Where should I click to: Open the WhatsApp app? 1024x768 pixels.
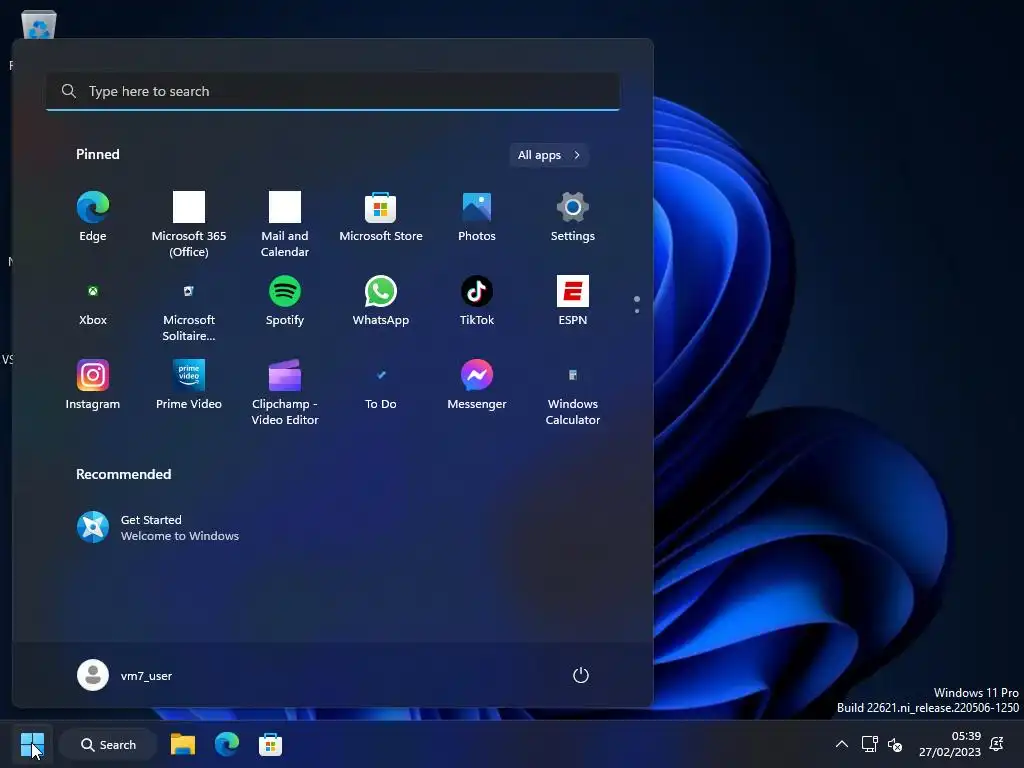point(381,302)
